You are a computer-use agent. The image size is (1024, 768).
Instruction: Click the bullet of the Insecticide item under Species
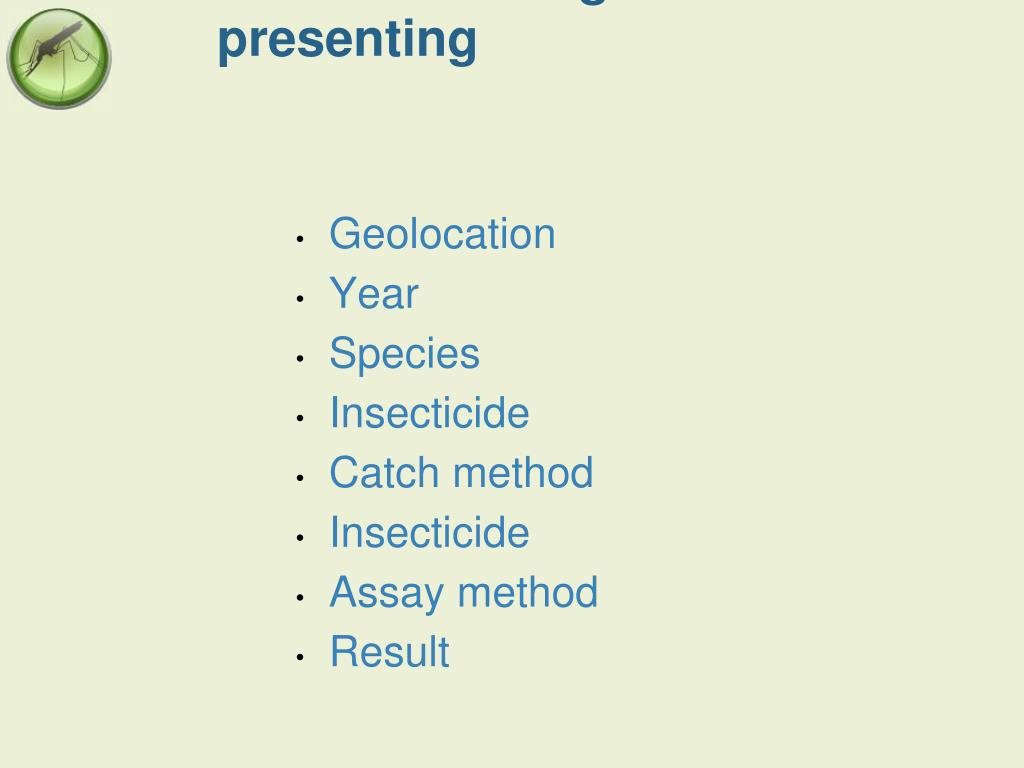point(300,418)
